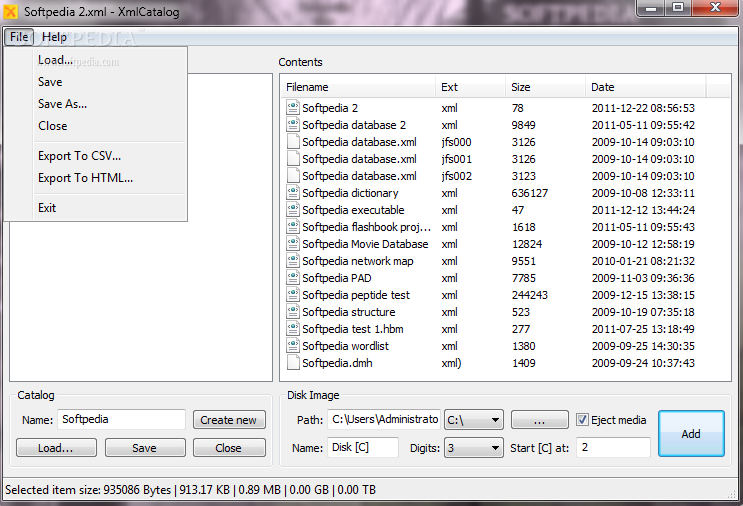This screenshot has width=743, height=506.
Task: Click the Catalog Save button
Action: (145, 448)
